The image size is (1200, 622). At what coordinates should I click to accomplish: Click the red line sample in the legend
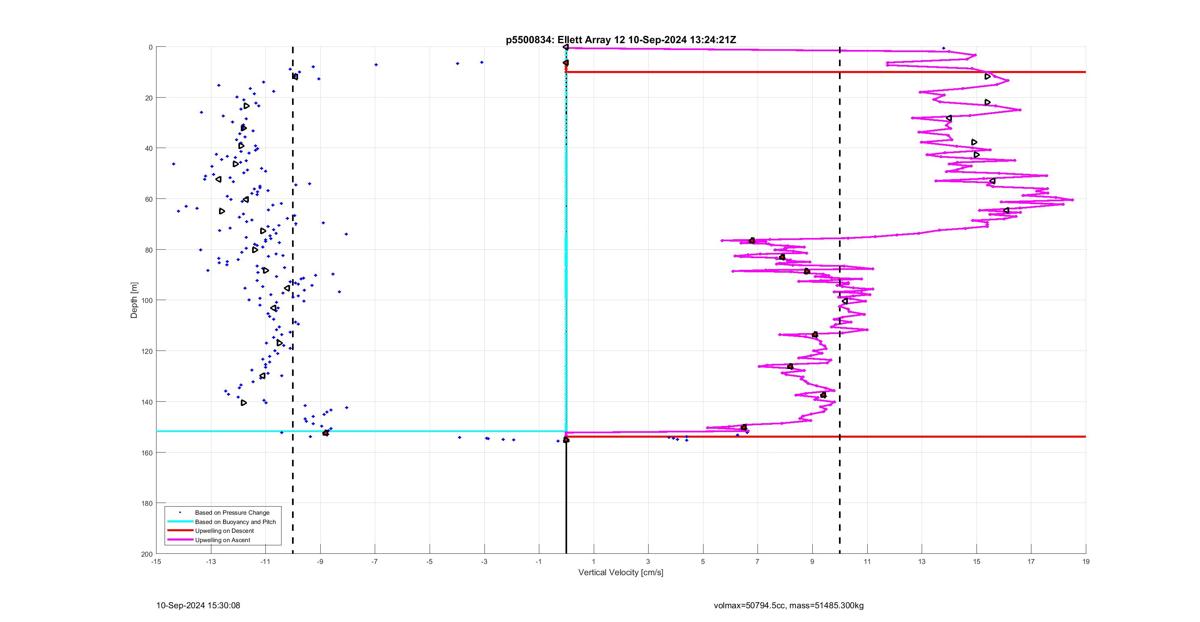(180, 530)
